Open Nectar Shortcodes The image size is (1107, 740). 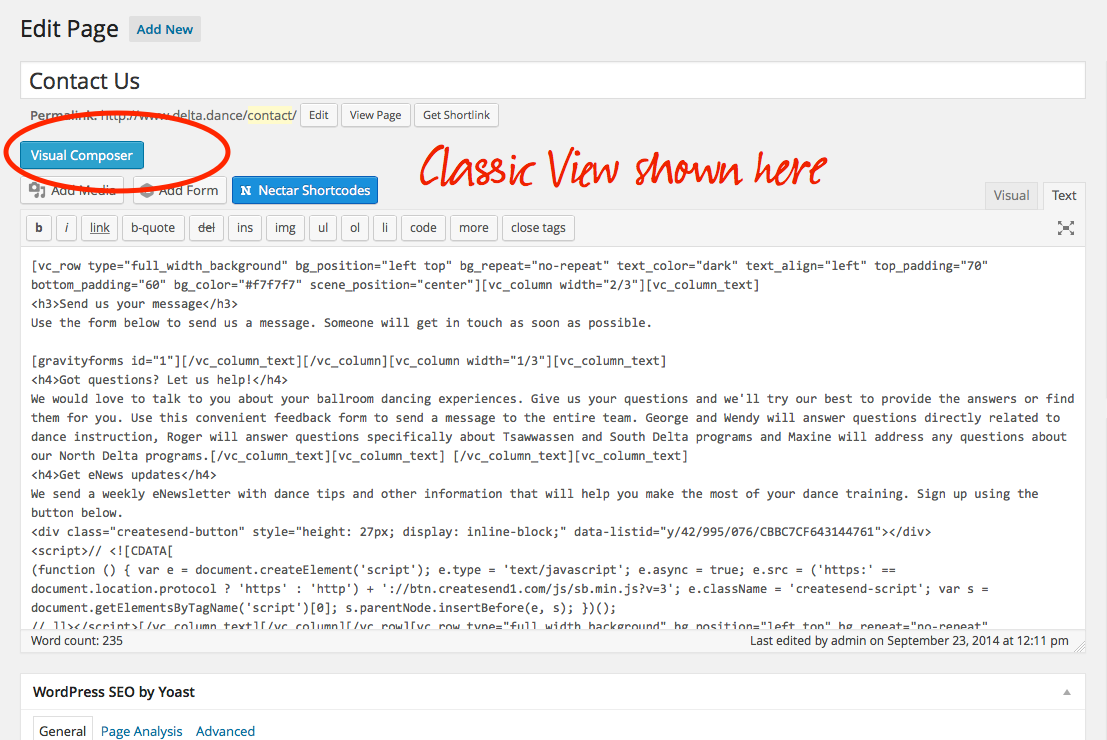tap(305, 190)
